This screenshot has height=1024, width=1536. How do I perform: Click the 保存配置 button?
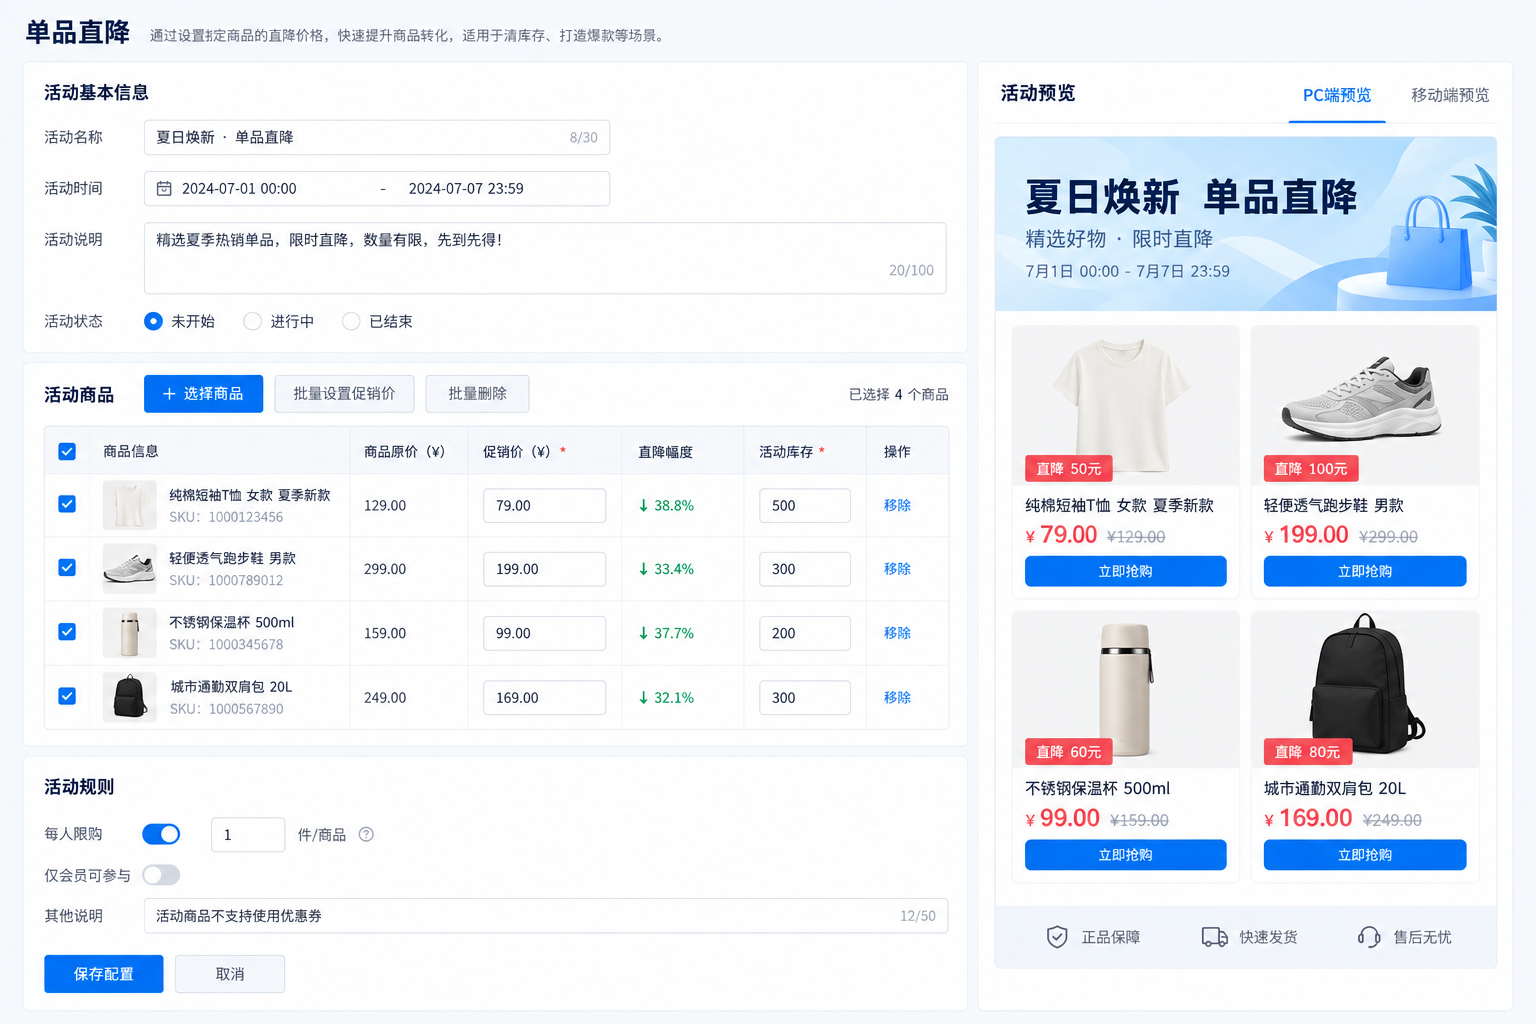[x=104, y=974]
